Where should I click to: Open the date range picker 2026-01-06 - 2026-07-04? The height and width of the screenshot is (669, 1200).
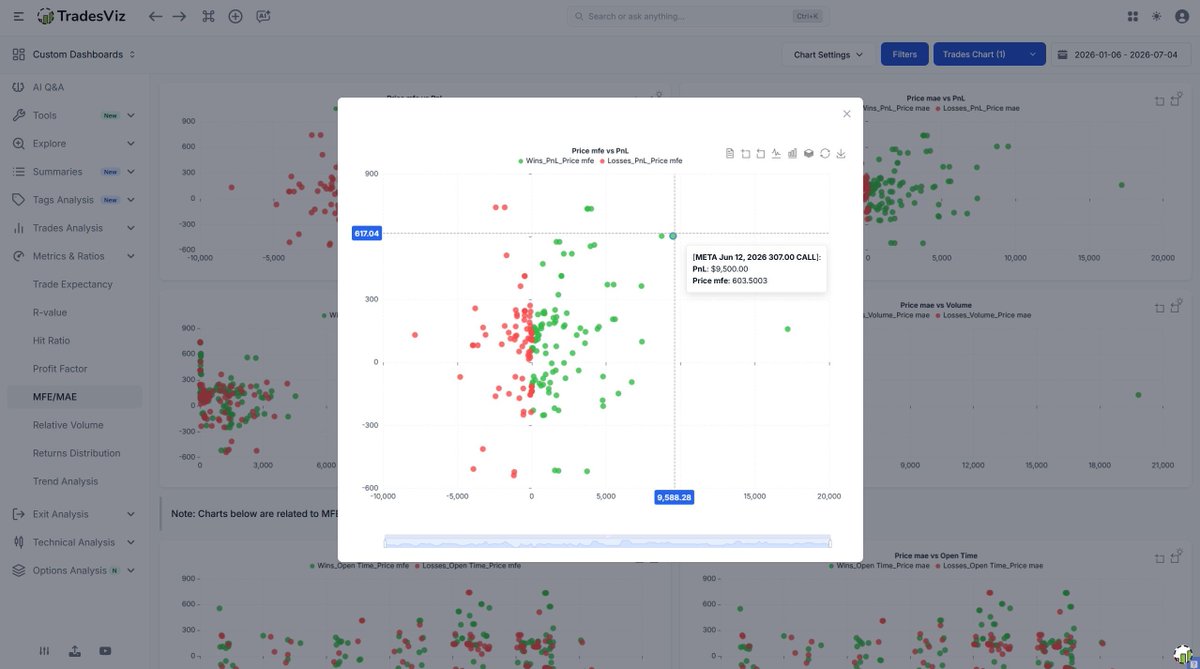point(1122,55)
